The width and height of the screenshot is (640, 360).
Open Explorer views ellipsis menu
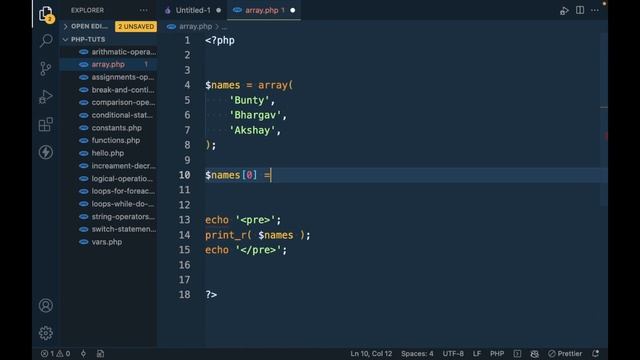[x=144, y=10]
